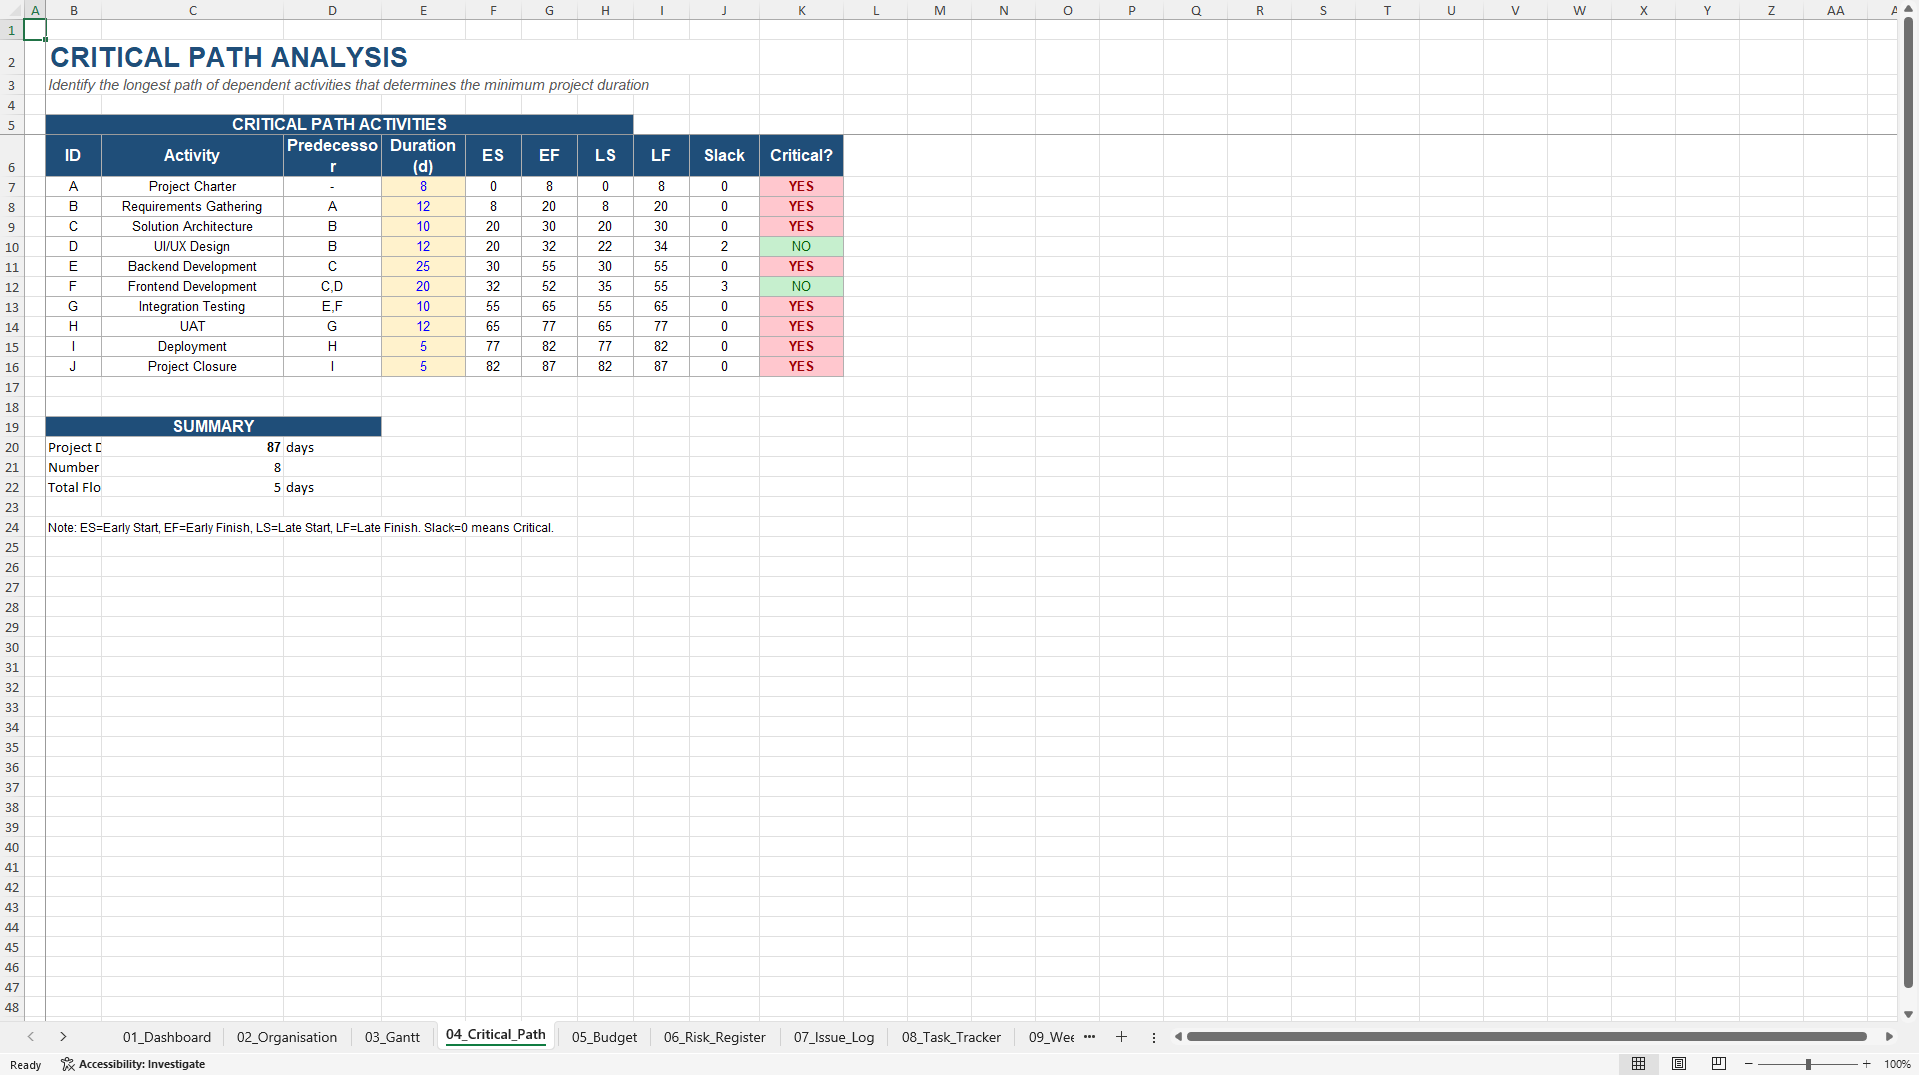
Task: Select slack value '3' for Frontend Development
Action: tap(724, 287)
